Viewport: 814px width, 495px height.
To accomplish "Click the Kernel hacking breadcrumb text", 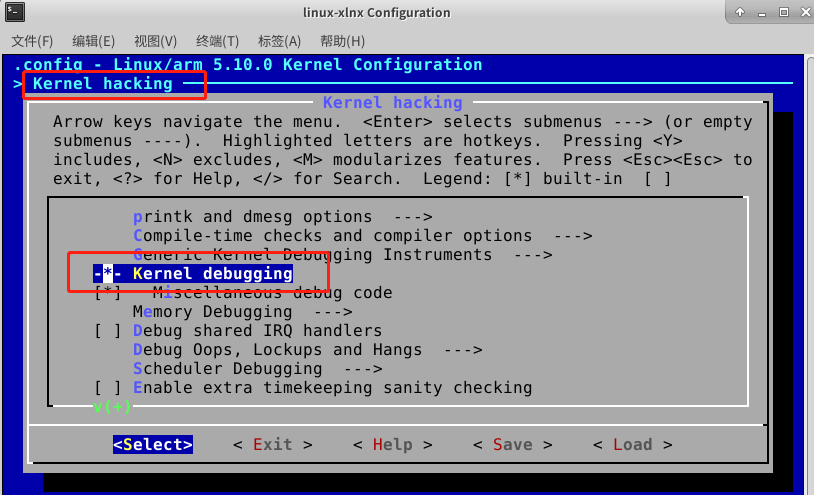I will (102, 84).
